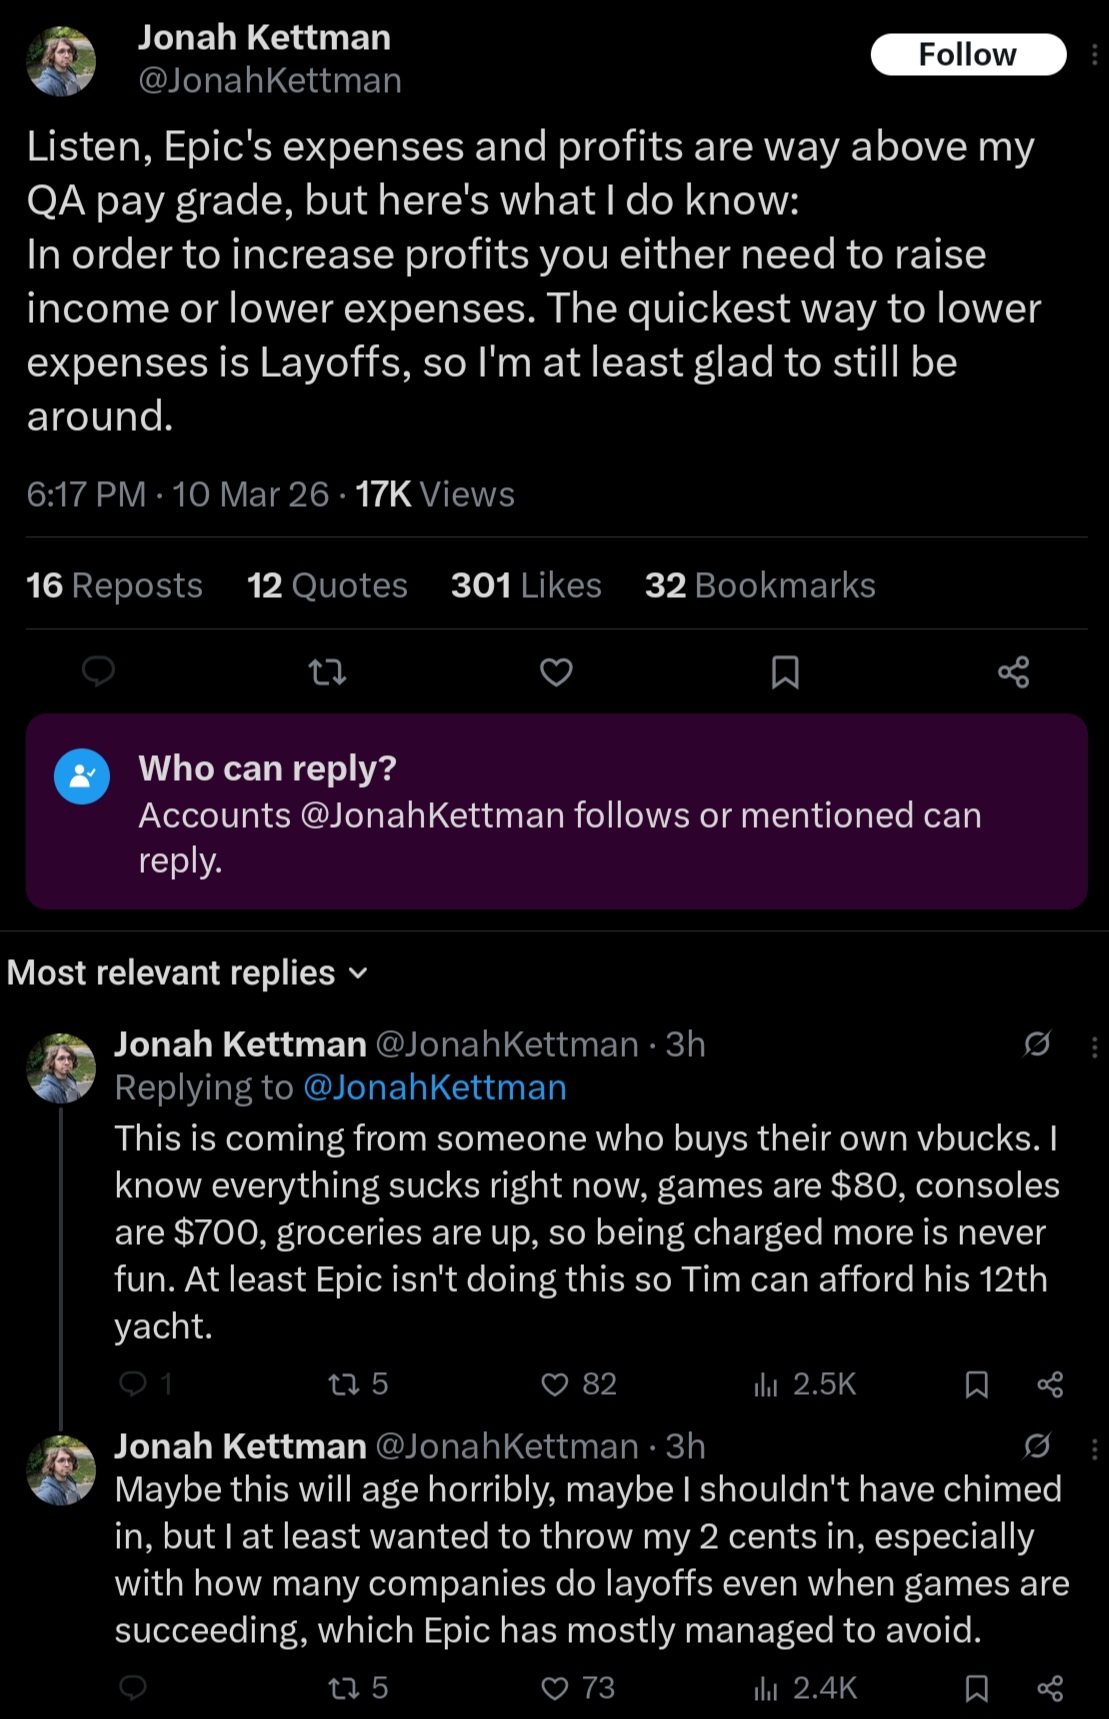Image resolution: width=1109 pixels, height=1719 pixels.
Task: View the 16 Reposts list
Action: [x=114, y=585]
